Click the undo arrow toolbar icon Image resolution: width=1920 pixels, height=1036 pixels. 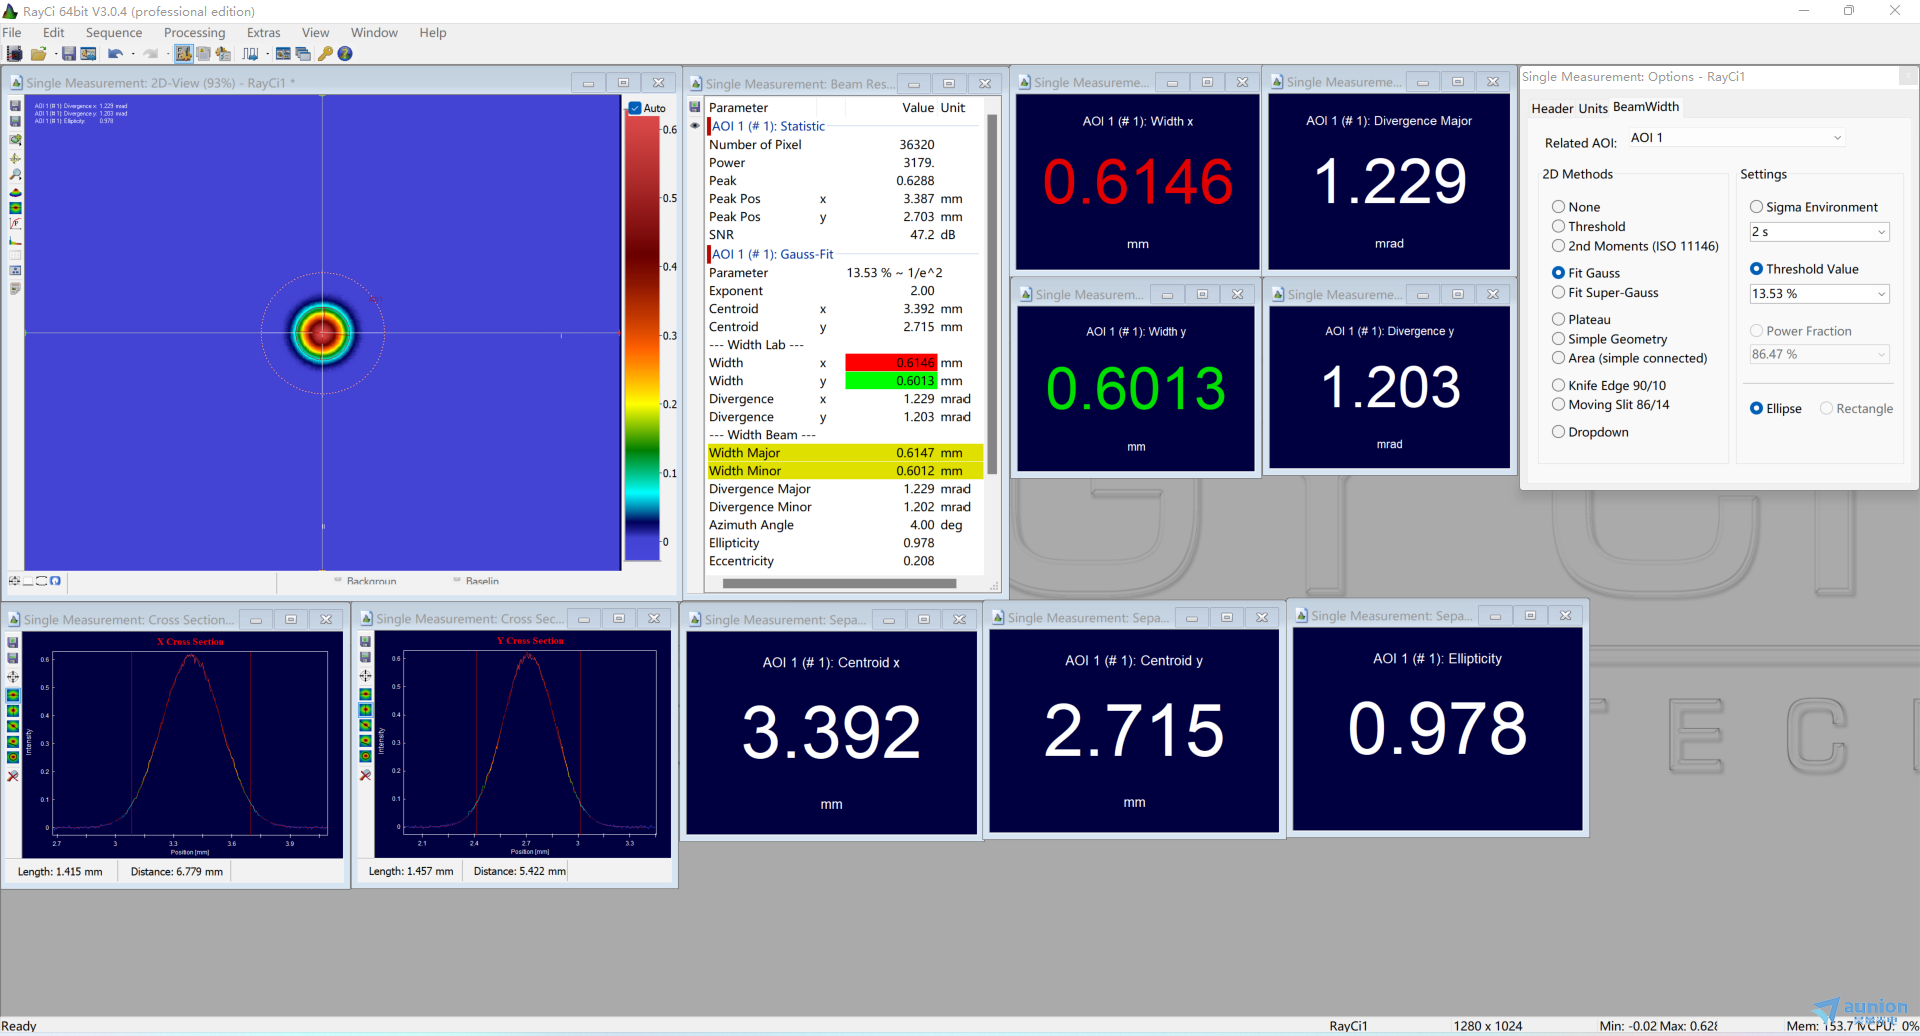[x=115, y=54]
